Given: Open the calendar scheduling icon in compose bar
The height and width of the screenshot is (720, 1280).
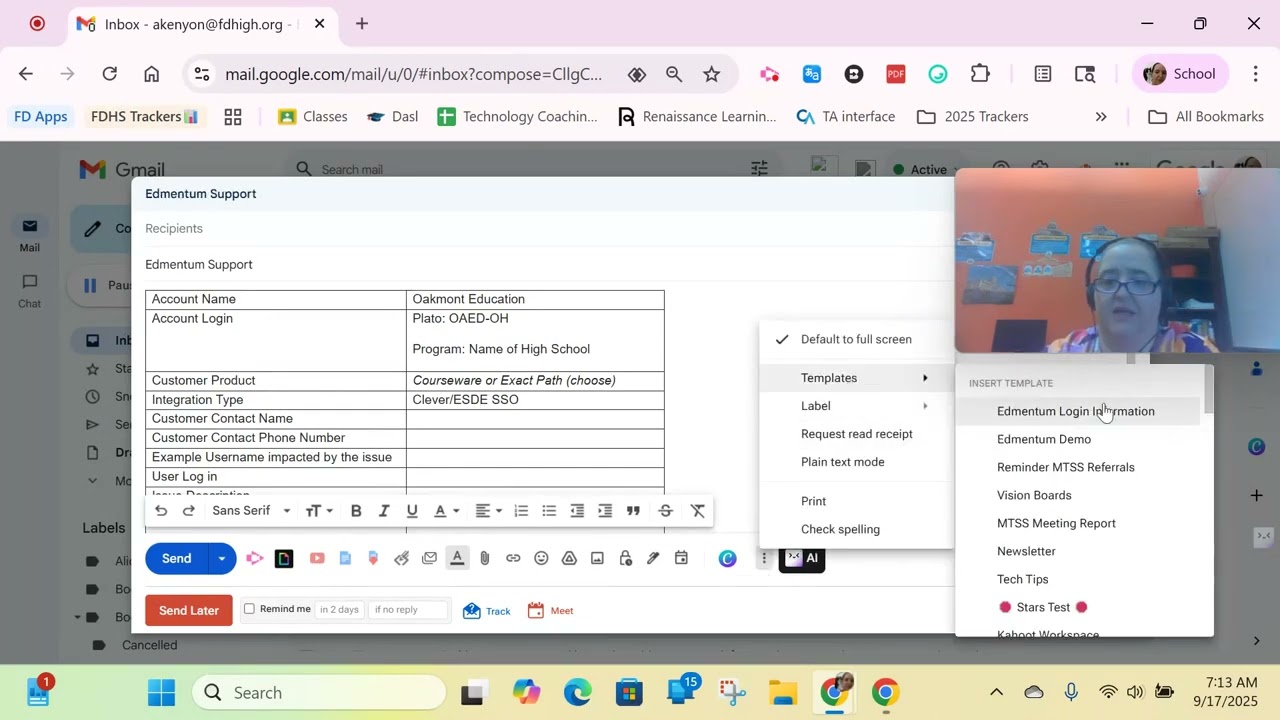Looking at the screenshot, I should click(x=681, y=558).
